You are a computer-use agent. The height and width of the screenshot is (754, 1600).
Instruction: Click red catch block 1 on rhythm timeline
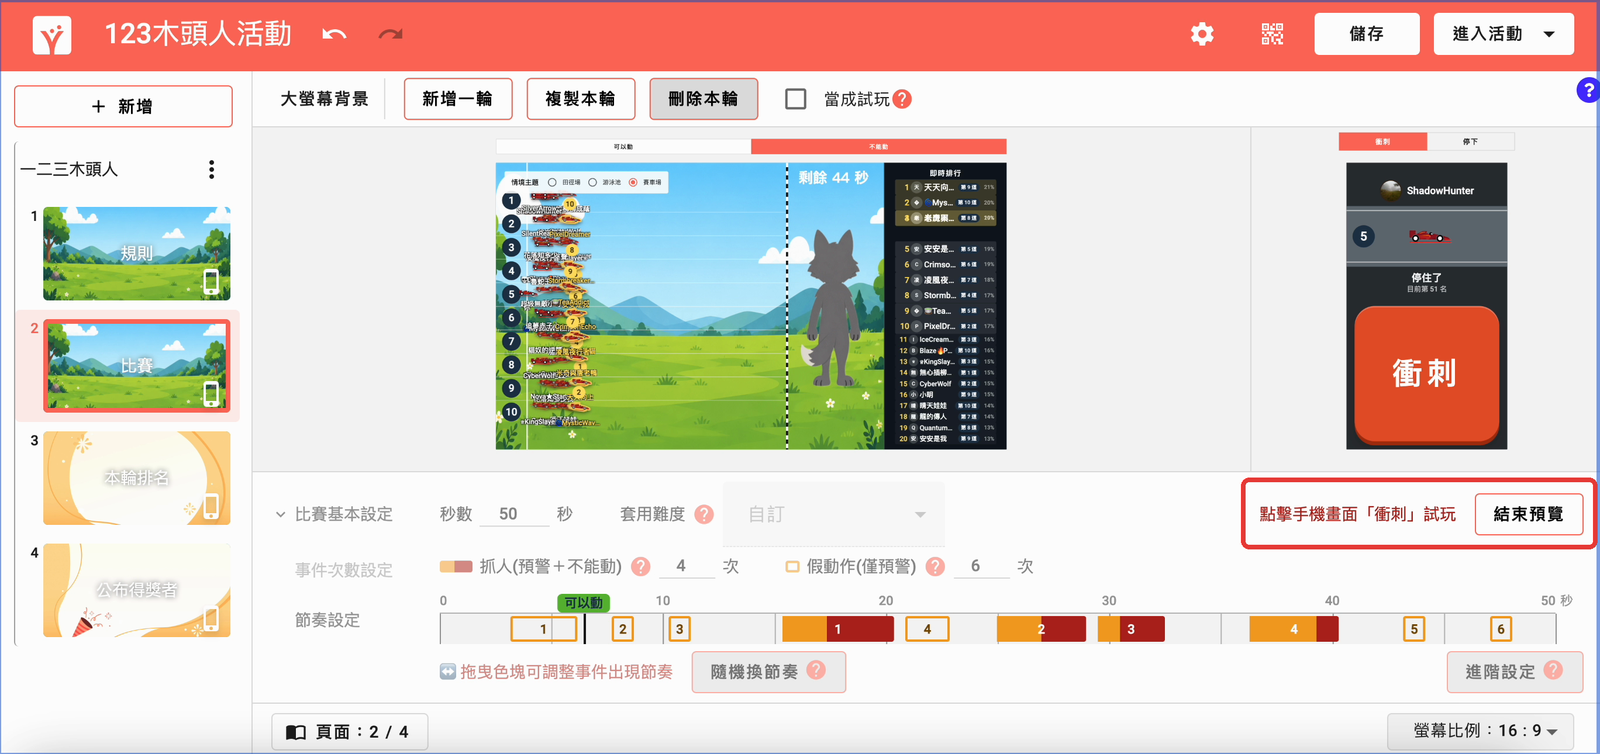860,629
